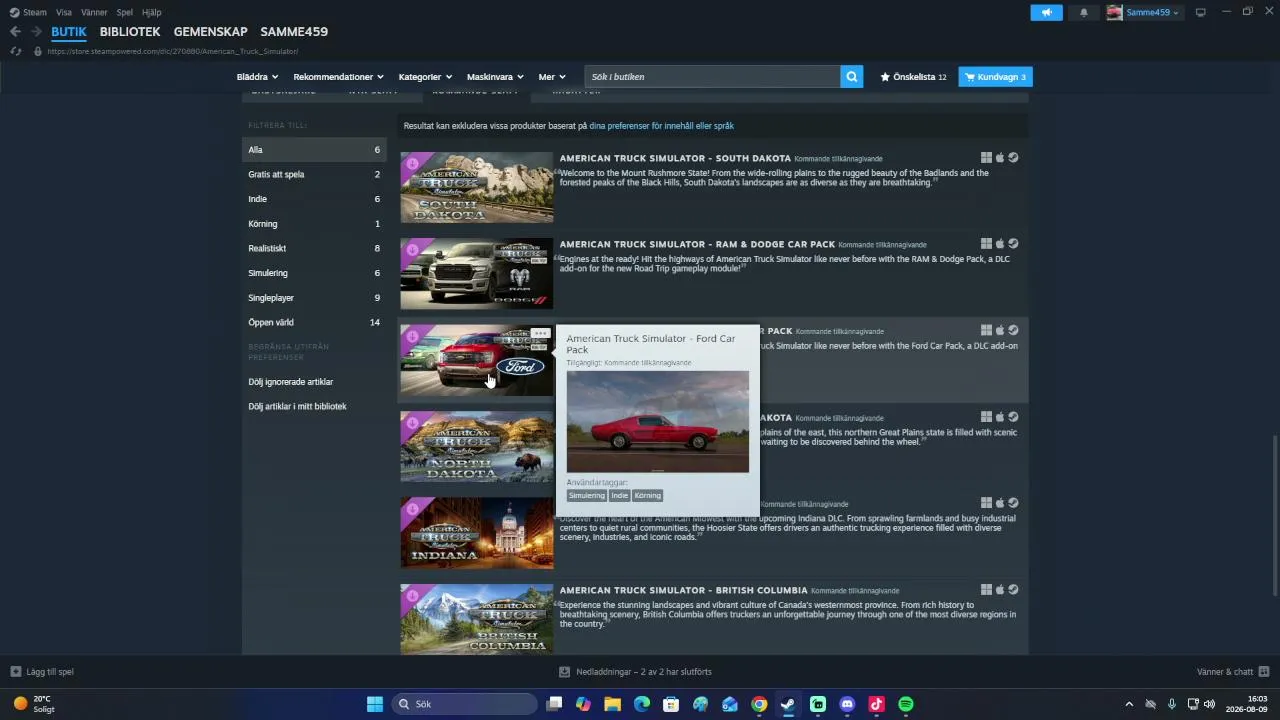Open the notifications bell
This screenshot has width=1280, height=720.
1084,12
